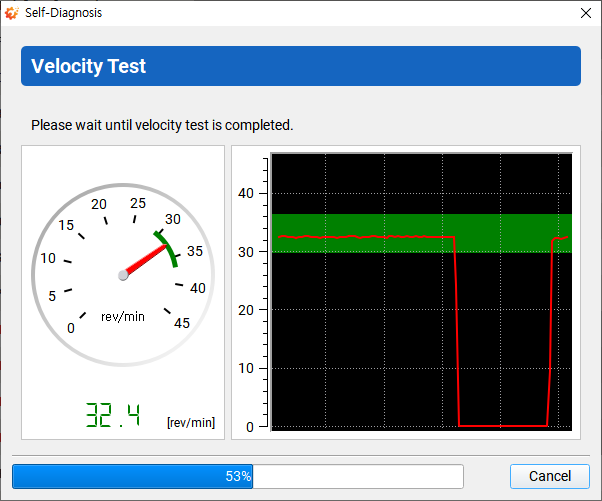Click the [rev/min] unit label beside readout
Viewport: 602px width, 501px height.
190,423
